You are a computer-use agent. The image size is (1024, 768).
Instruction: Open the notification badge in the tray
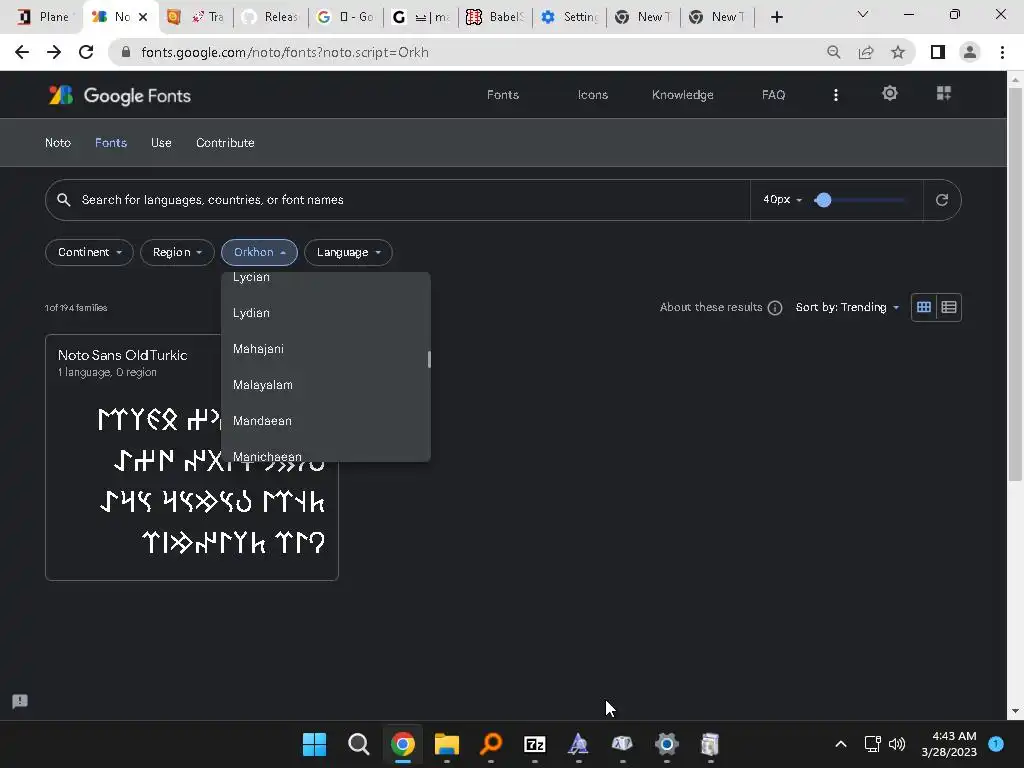coord(996,743)
